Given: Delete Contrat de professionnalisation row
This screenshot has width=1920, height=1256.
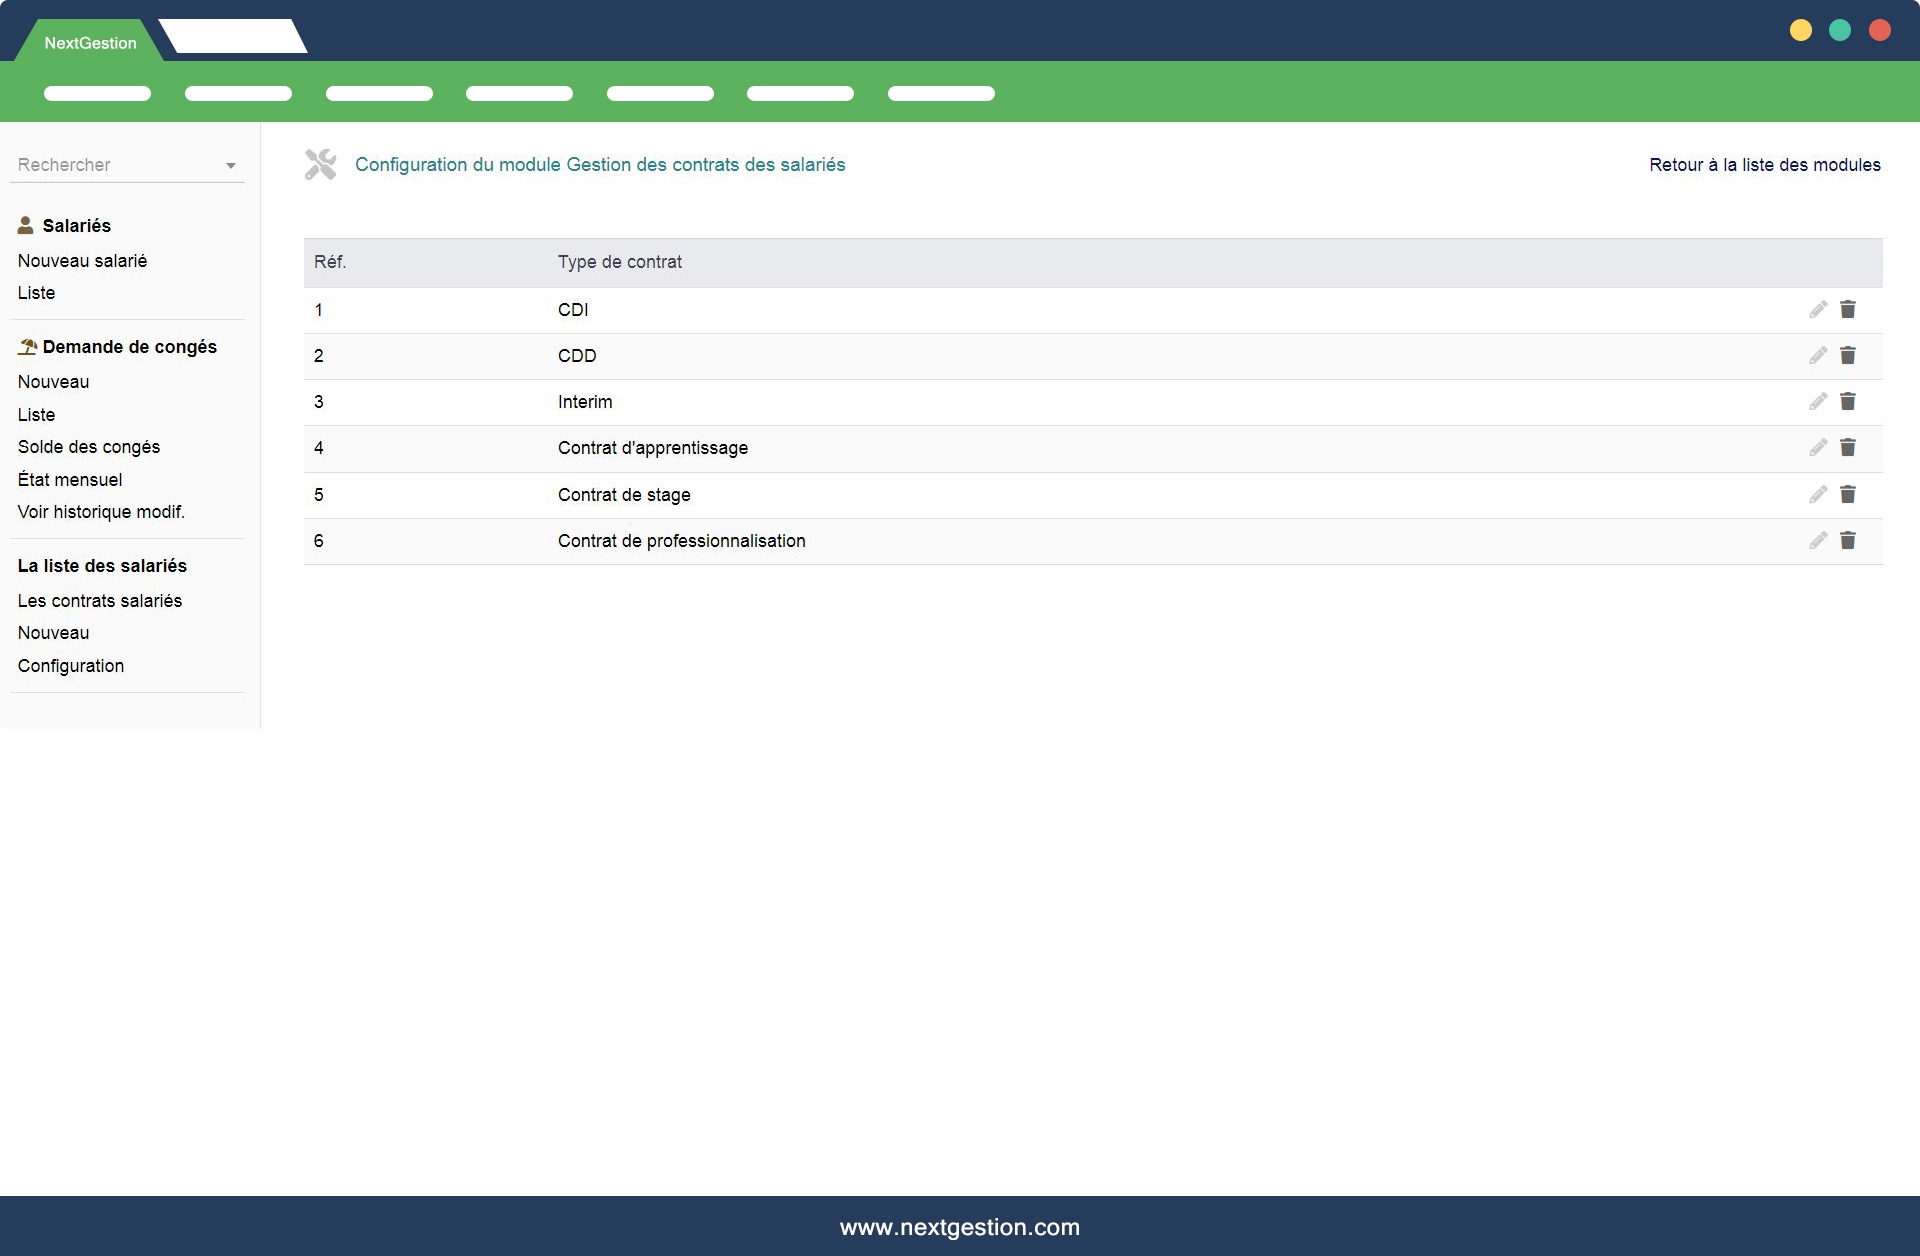Looking at the screenshot, I should tap(1848, 541).
